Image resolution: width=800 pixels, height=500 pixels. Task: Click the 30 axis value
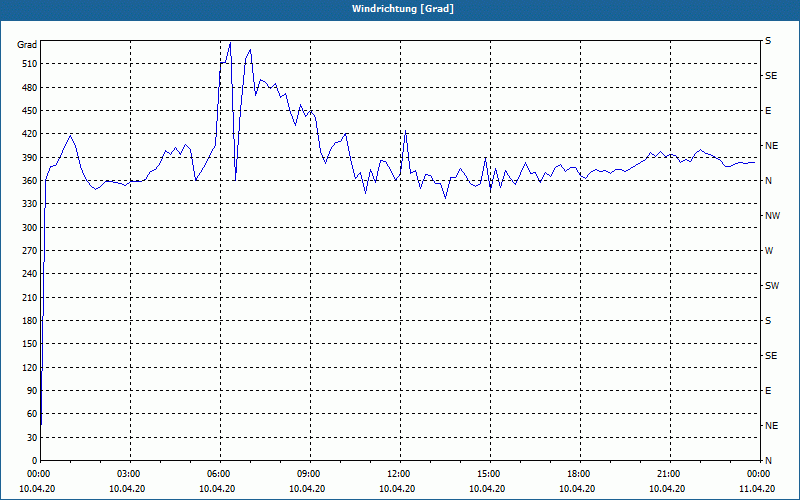(33, 438)
